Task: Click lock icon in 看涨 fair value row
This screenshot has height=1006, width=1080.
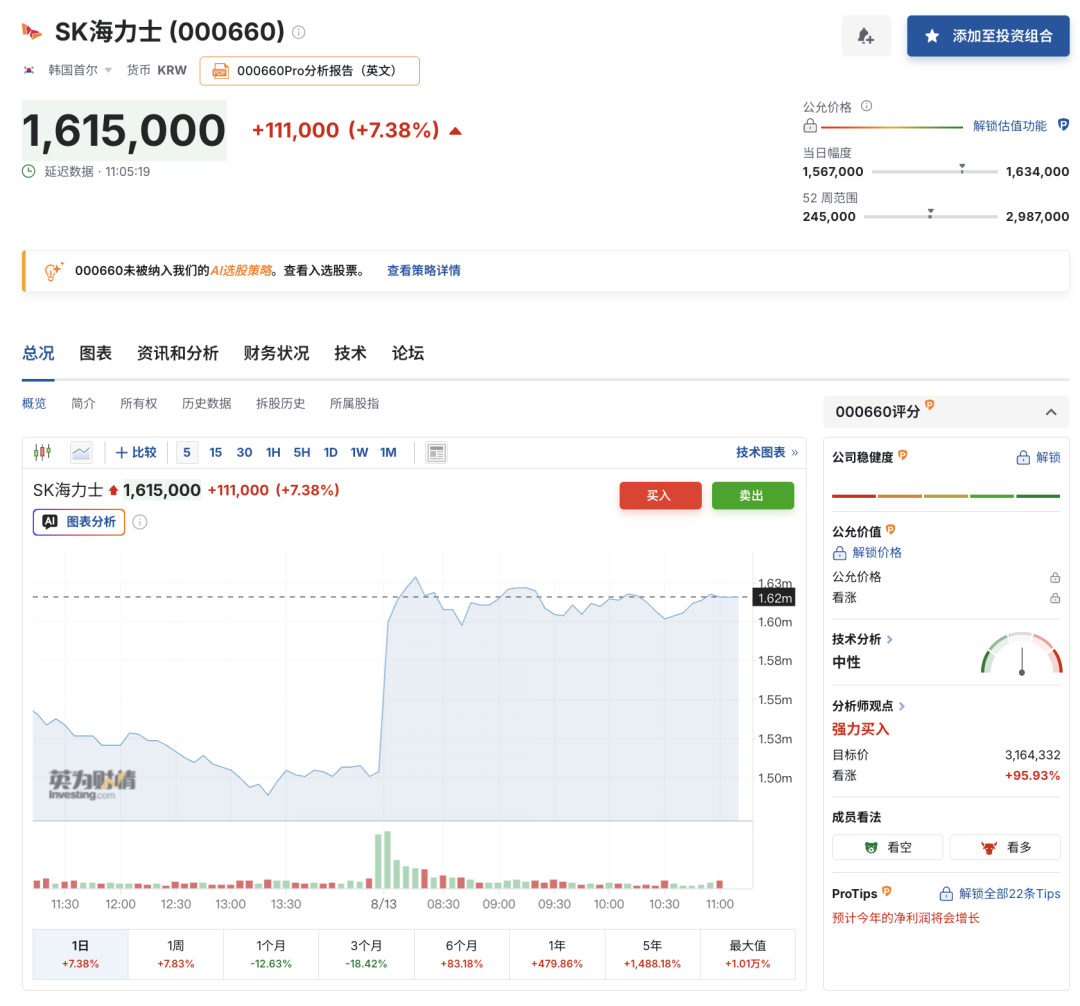Action: point(1055,598)
